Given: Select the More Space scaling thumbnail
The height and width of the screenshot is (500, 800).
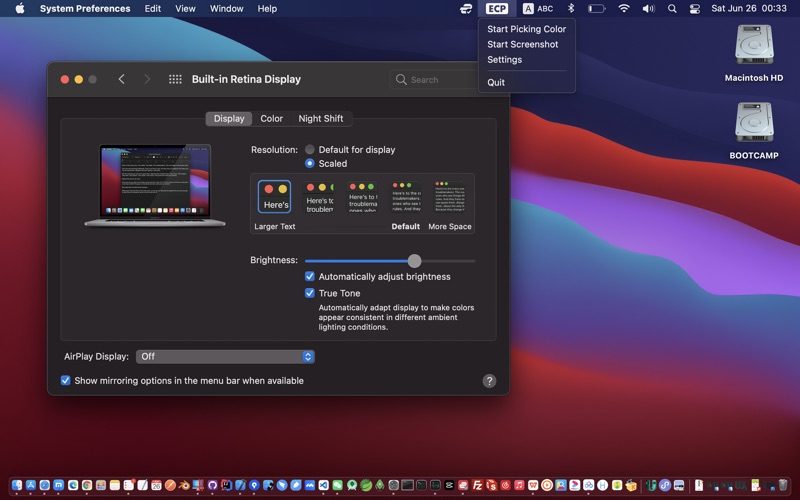Looking at the screenshot, I should point(450,196).
